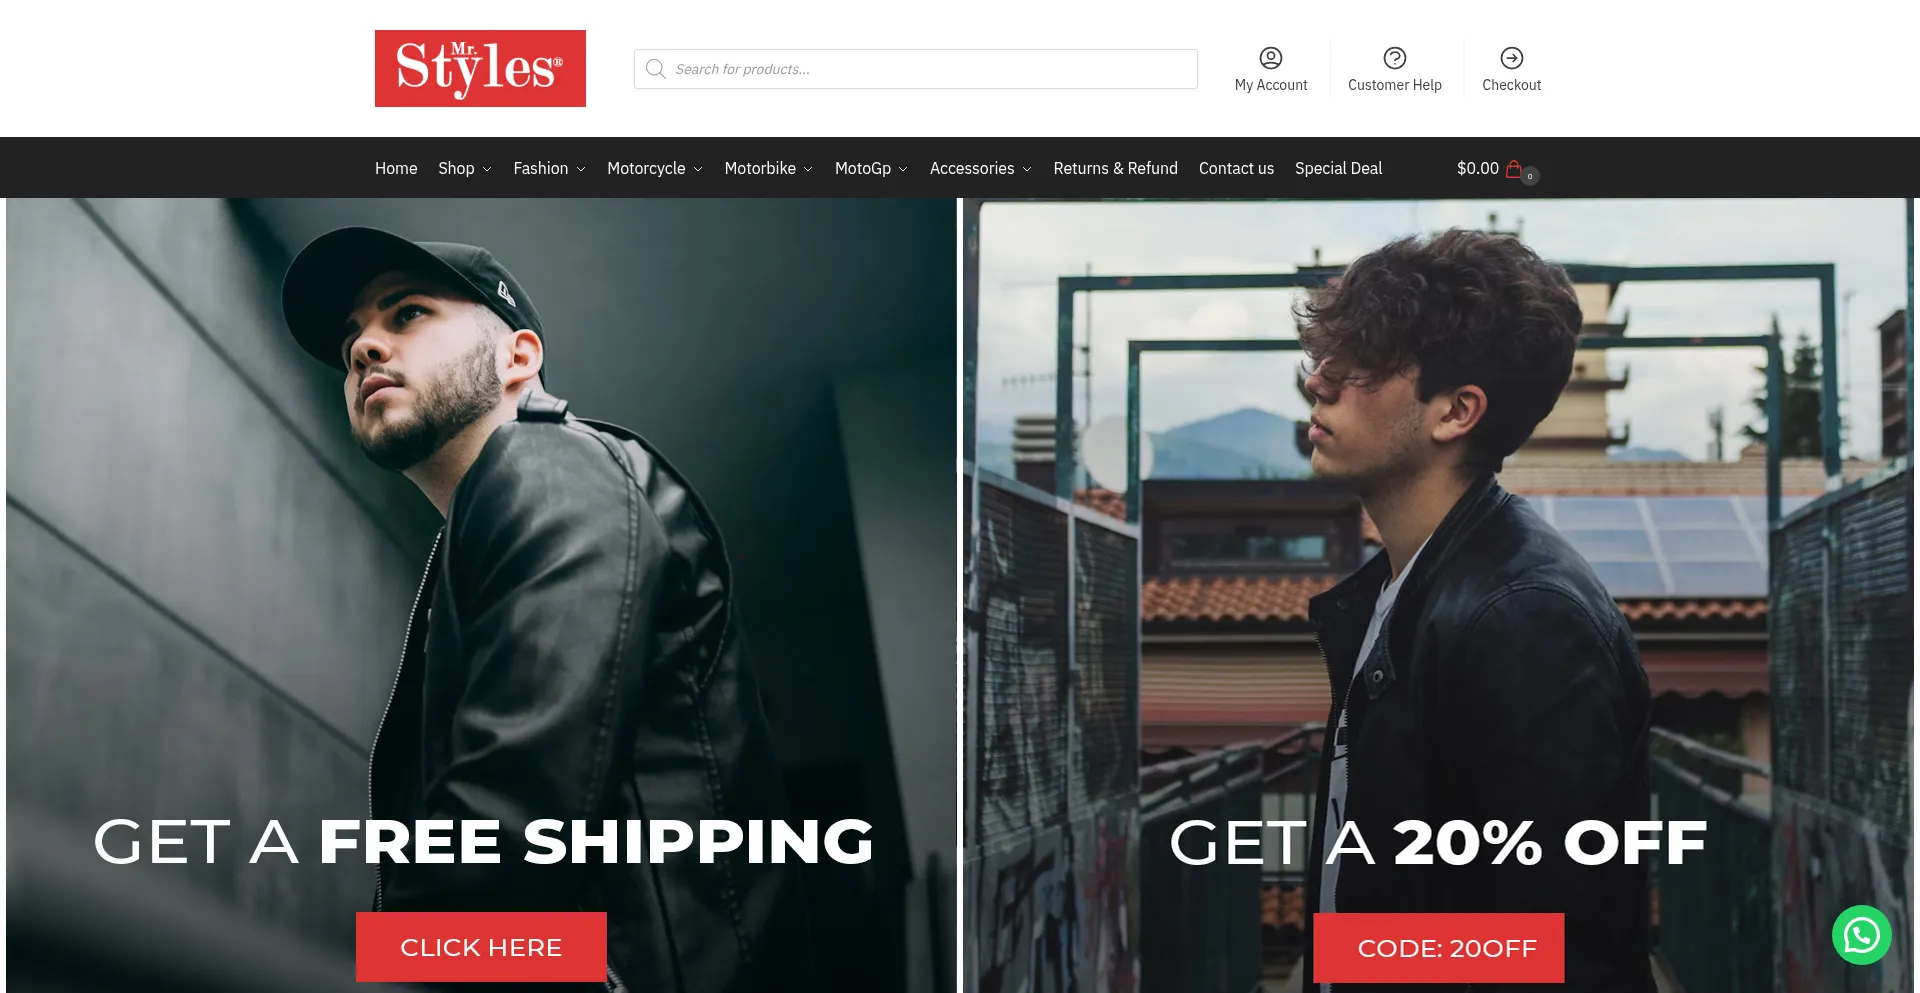Click the cart item count badge
Image resolution: width=1920 pixels, height=993 pixels.
tap(1530, 176)
